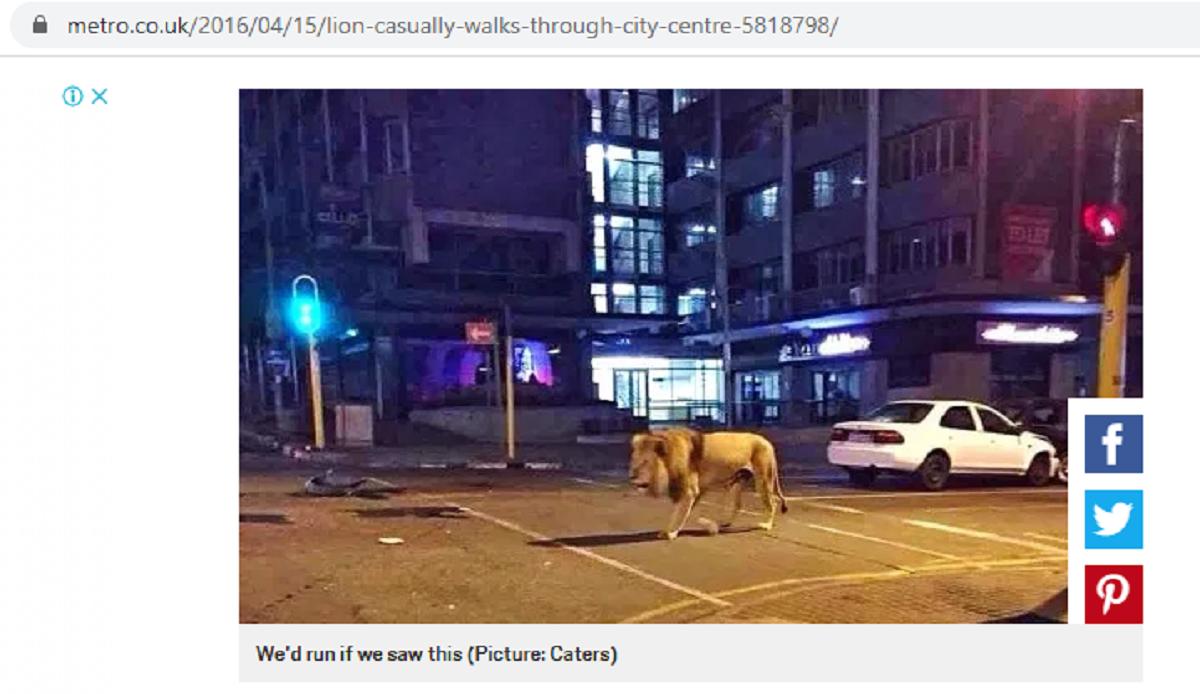The height and width of the screenshot is (694, 1200).
Task: Click the white car in the photo
Action: click(941, 444)
